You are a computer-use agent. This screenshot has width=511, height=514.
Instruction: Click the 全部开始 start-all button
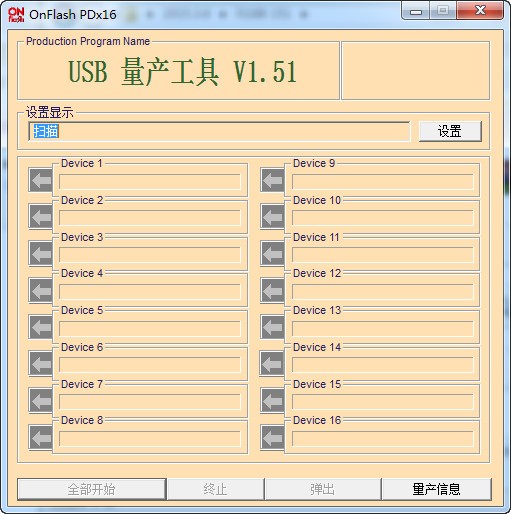[x=92, y=489]
